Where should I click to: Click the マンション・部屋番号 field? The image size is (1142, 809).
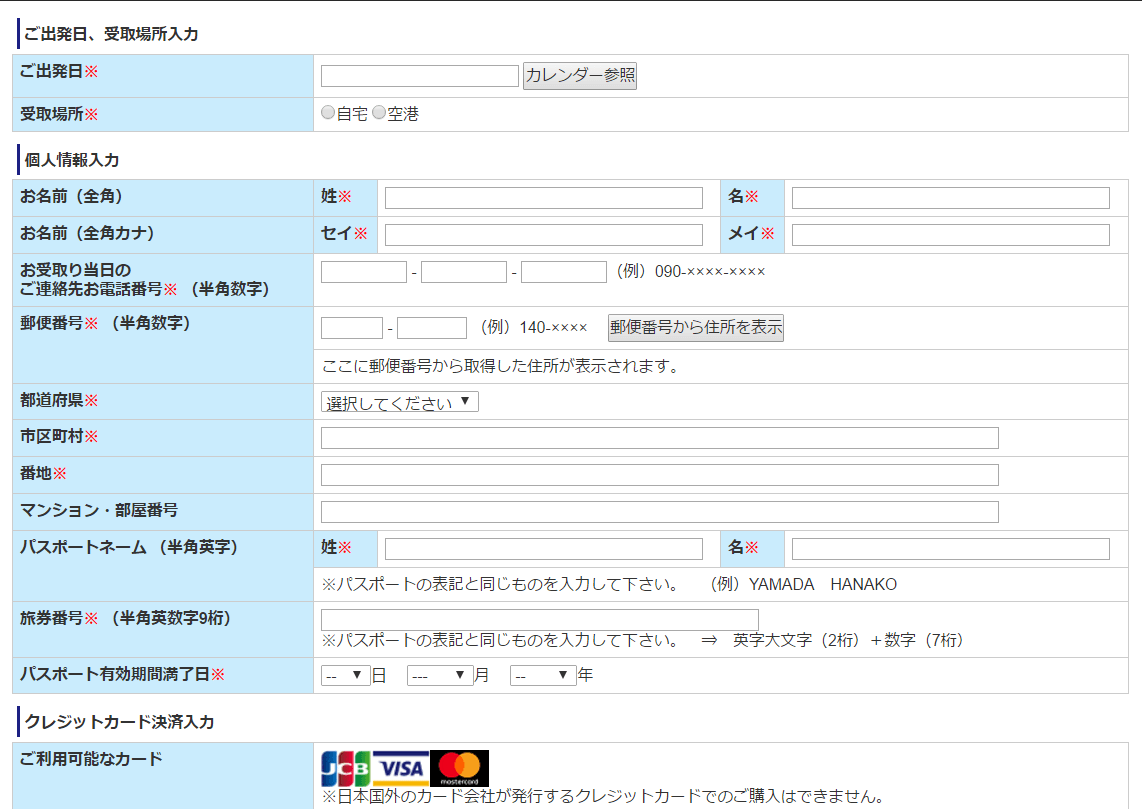[x=659, y=512]
